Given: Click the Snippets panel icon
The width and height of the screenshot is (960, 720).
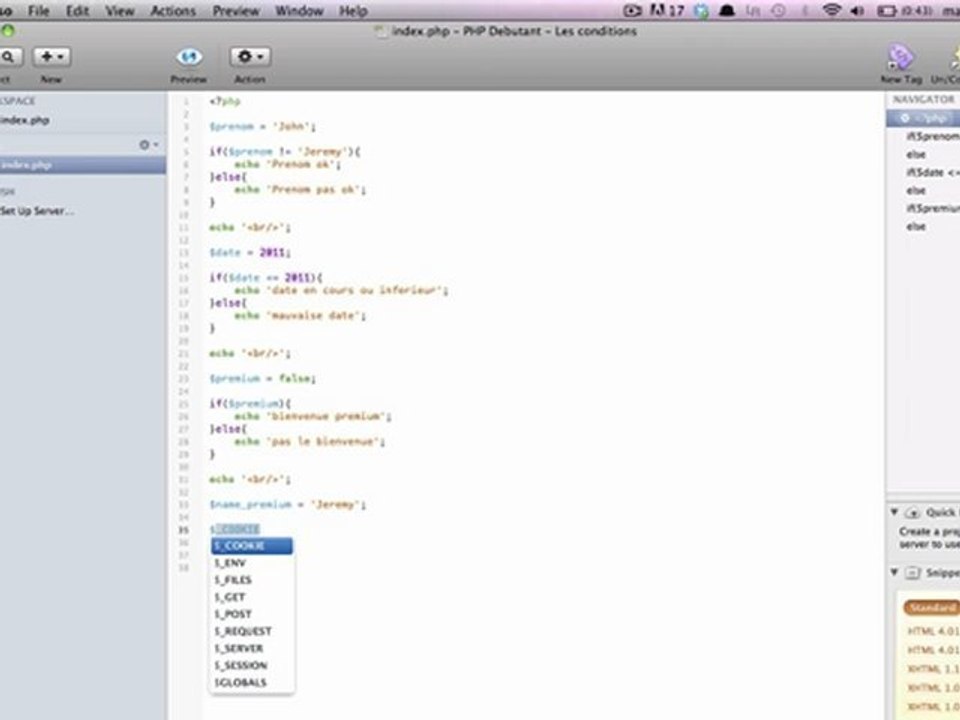Looking at the screenshot, I should (912, 573).
